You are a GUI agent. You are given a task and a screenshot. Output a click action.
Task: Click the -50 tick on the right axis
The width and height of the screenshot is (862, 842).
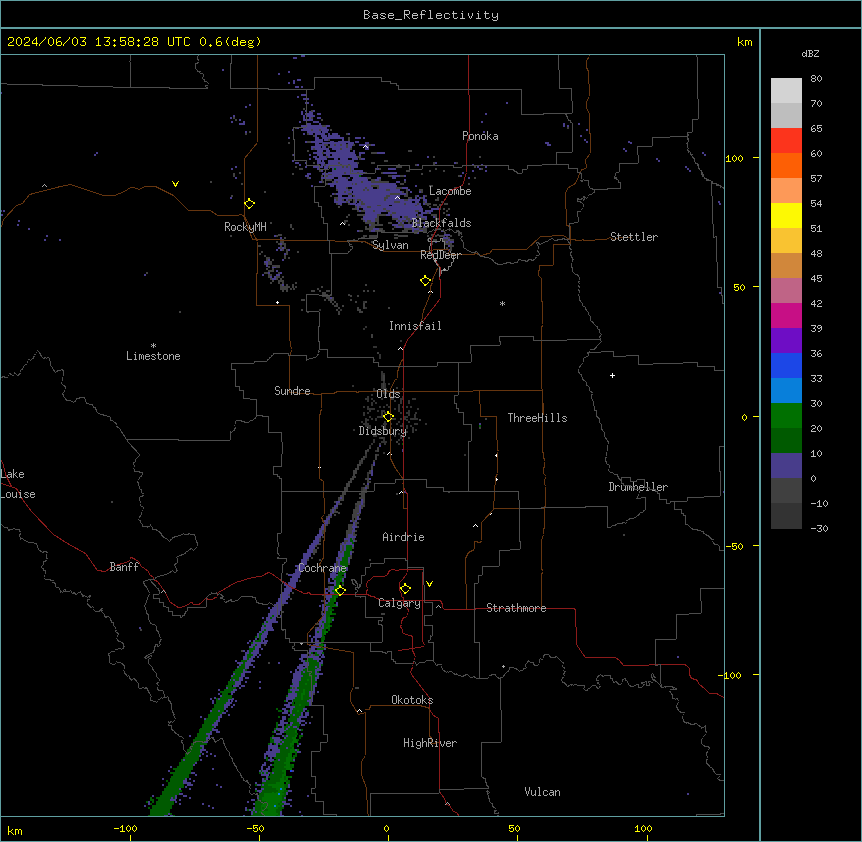[734, 546]
